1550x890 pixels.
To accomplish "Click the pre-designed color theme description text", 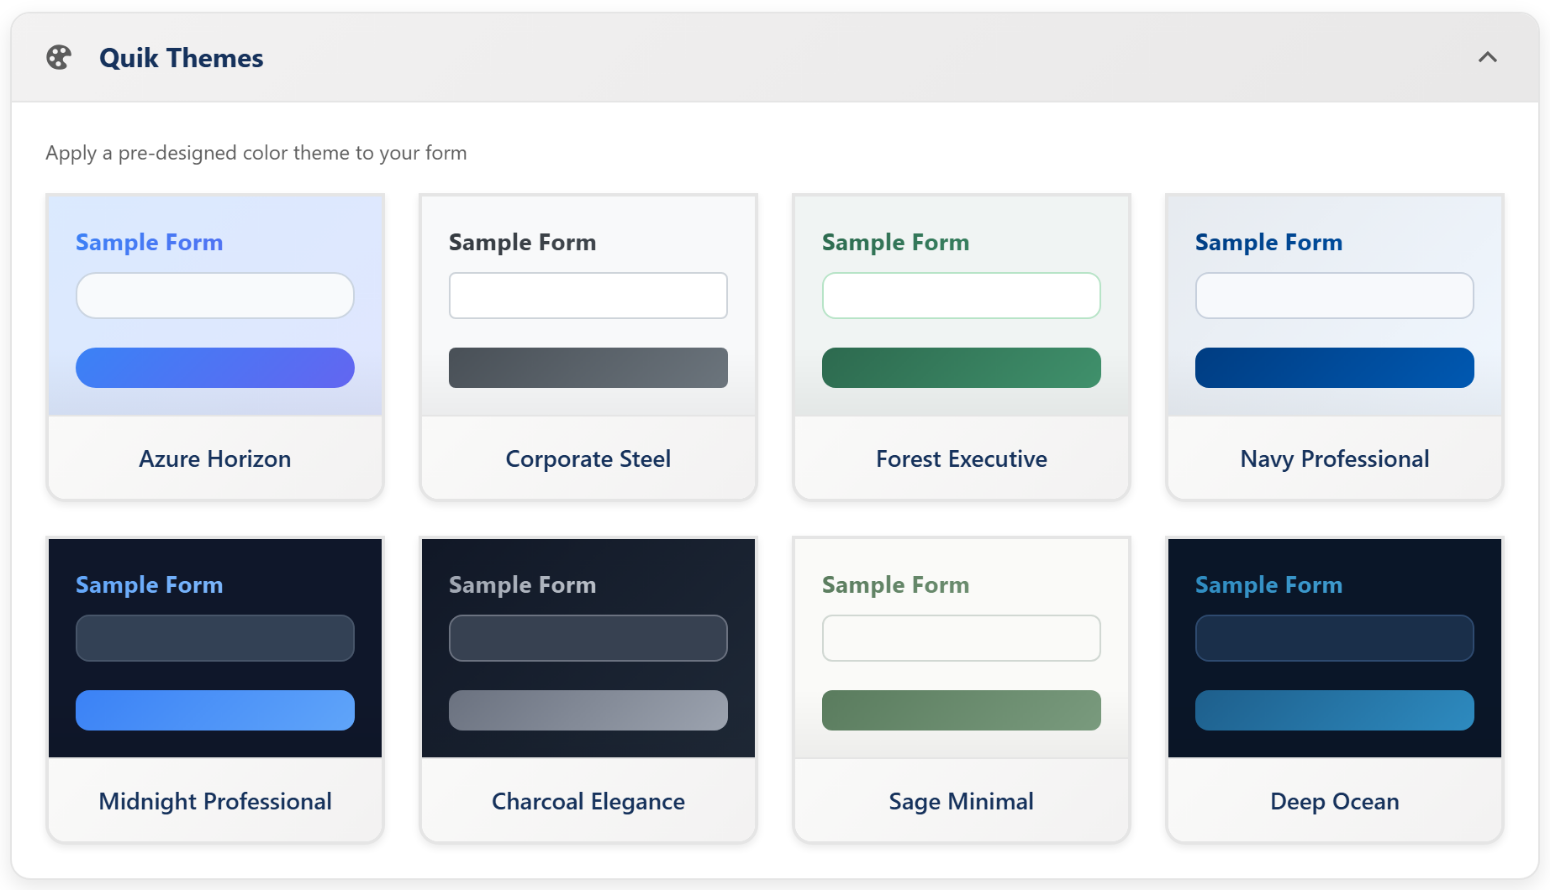I will pos(256,153).
